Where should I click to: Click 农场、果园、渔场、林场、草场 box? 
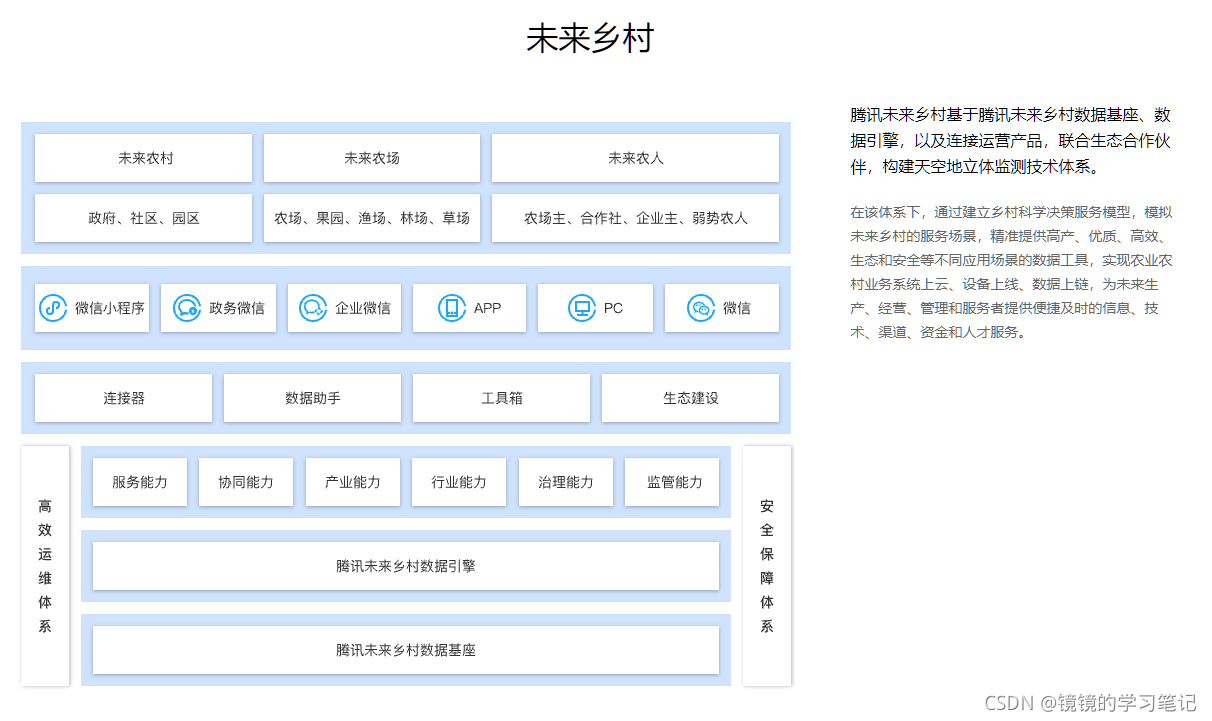[x=372, y=218]
